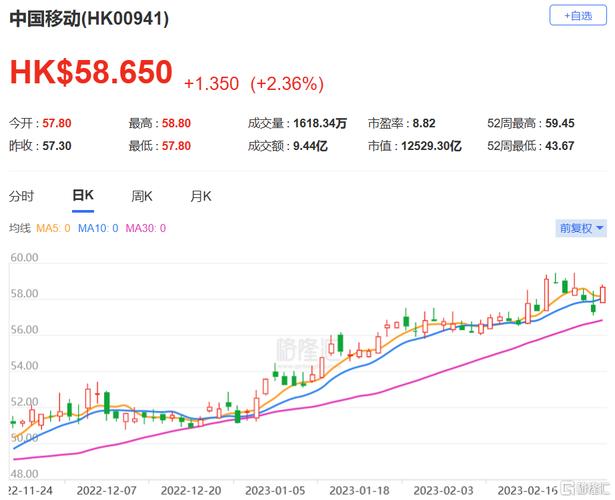Click the 2022-12-20 date axis label
The height and width of the screenshot is (500, 615).
pyautogui.click(x=191, y=491)
